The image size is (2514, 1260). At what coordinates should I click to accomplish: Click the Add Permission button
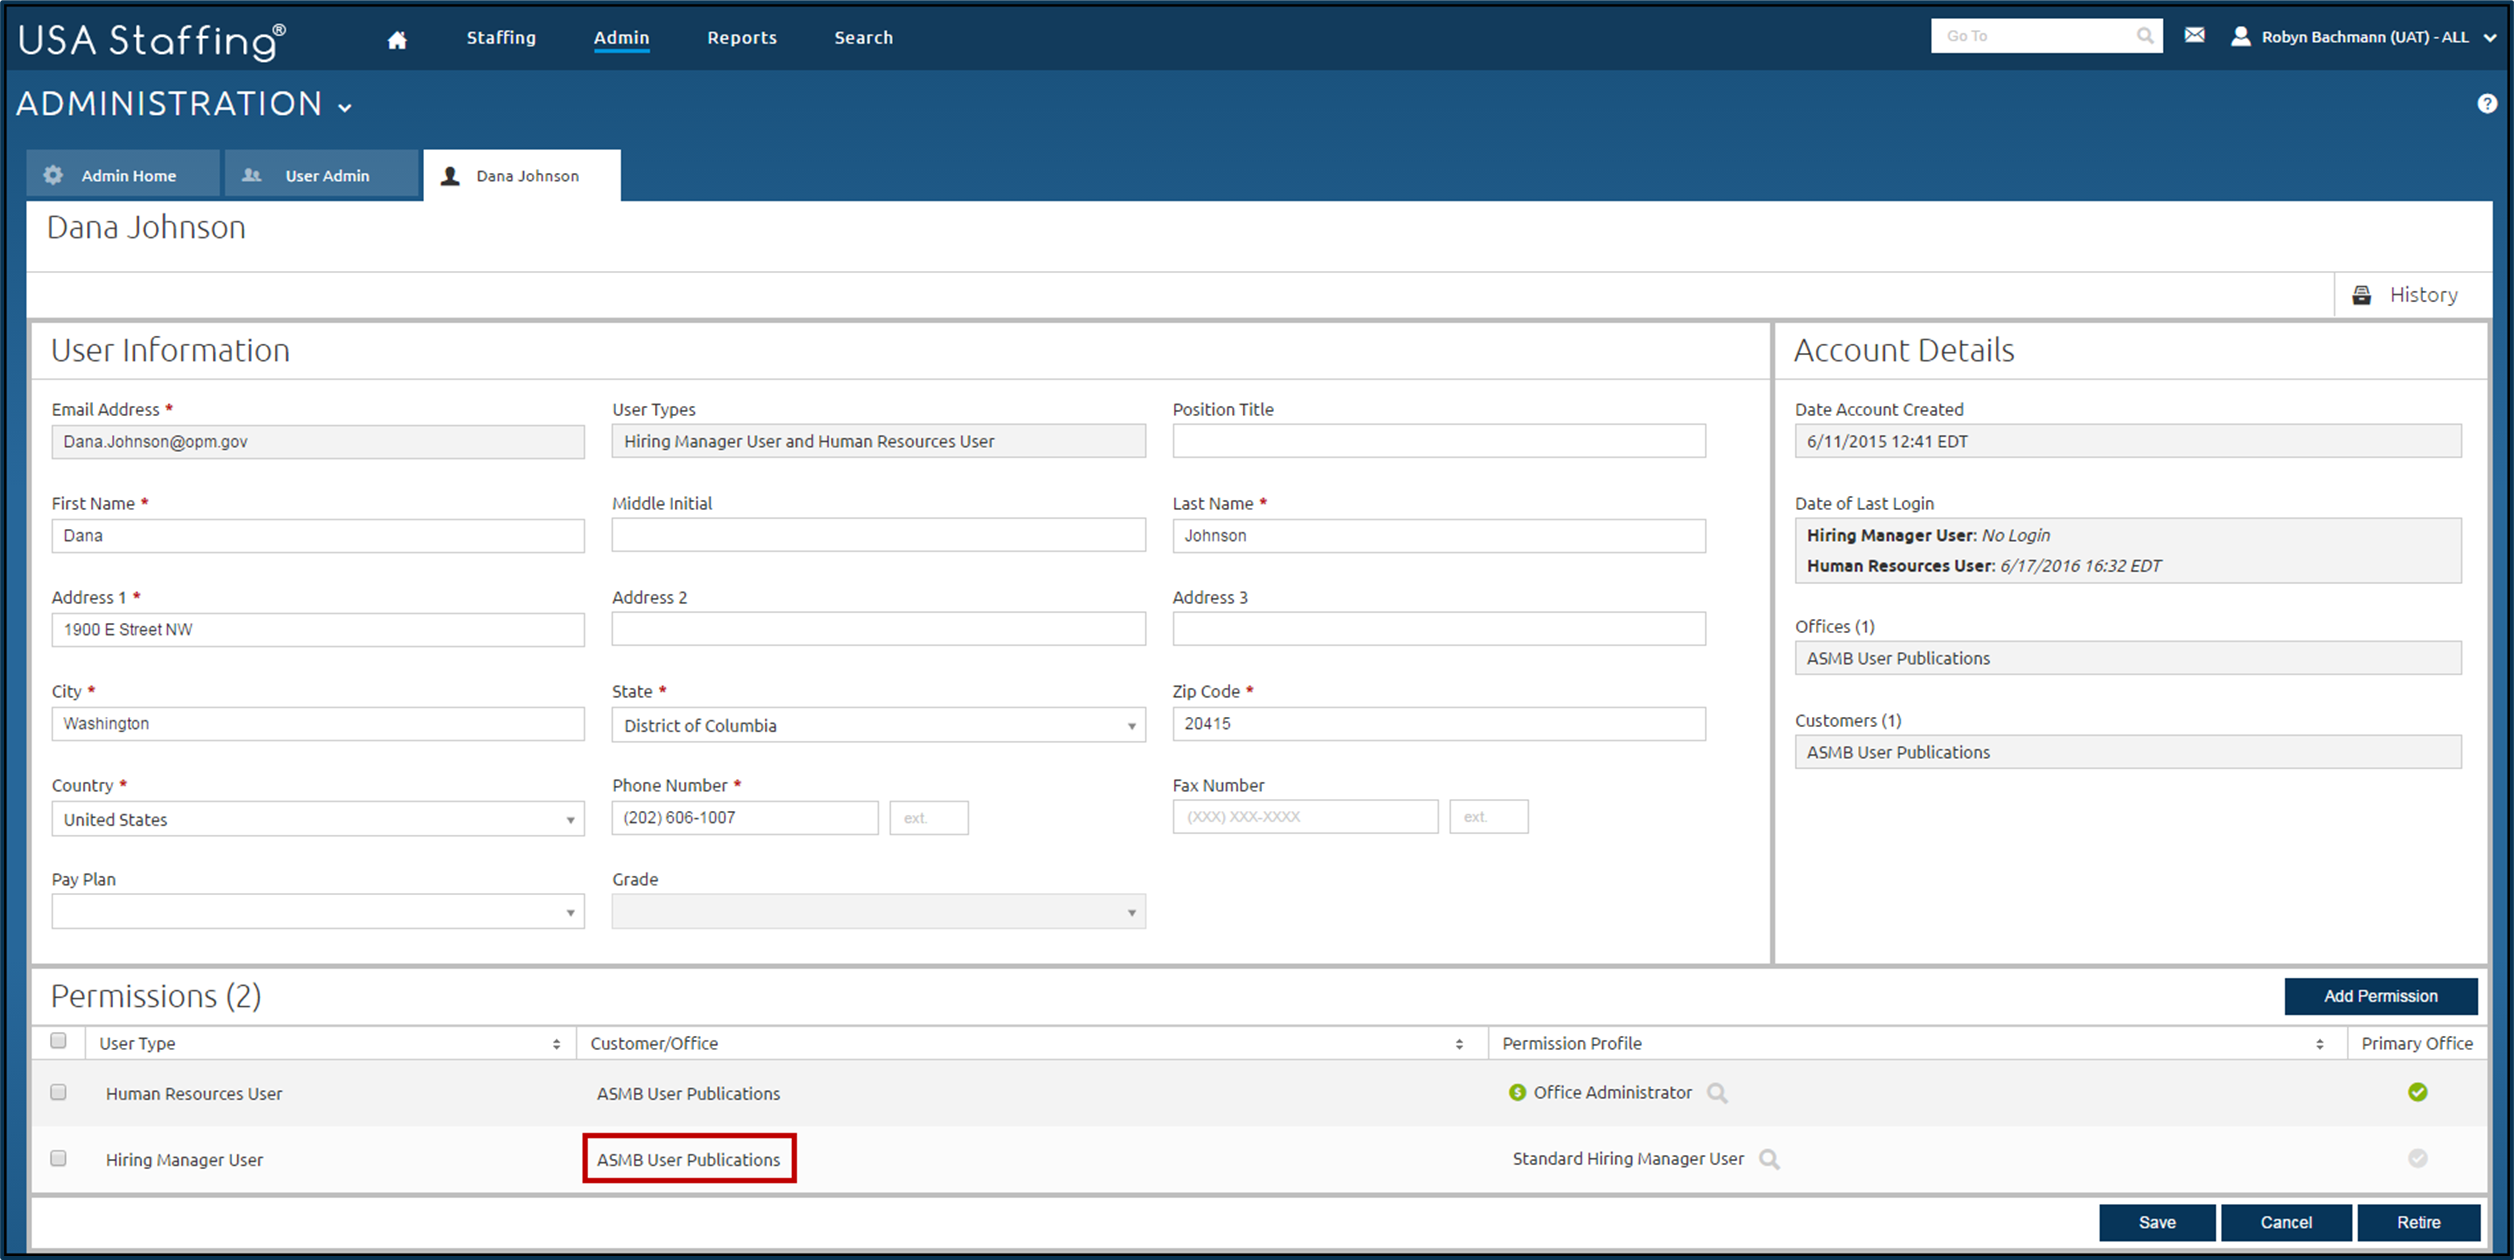click(x=2380, y=996)
